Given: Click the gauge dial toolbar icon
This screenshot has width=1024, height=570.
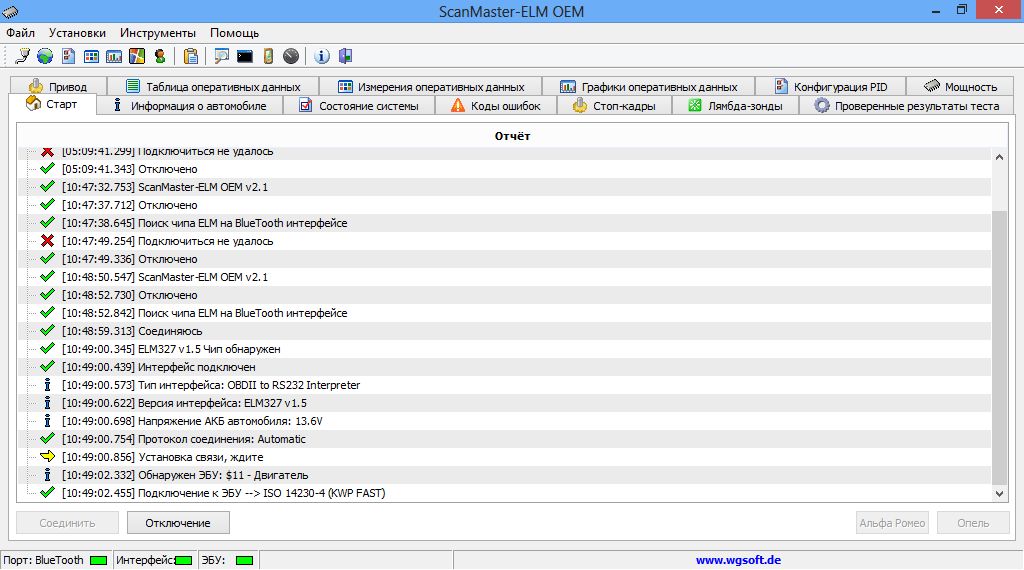Looking at the screenshot, I should [291, 56].
